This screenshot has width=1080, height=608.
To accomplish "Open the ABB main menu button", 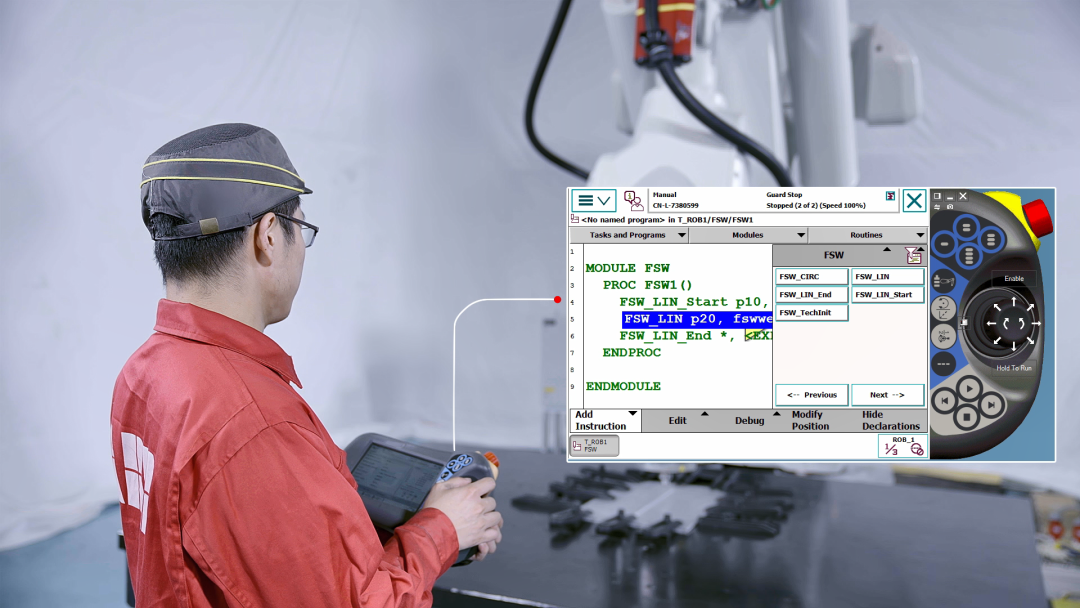I will pos(593,200).
